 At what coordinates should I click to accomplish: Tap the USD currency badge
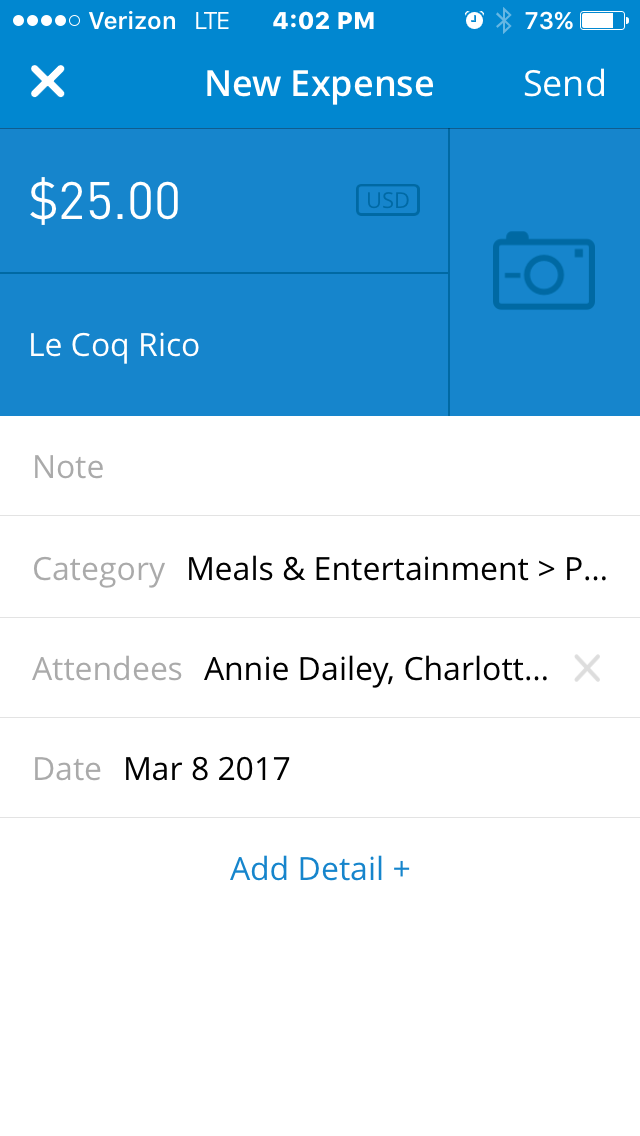pyautogui.click(x=388, y=200)
